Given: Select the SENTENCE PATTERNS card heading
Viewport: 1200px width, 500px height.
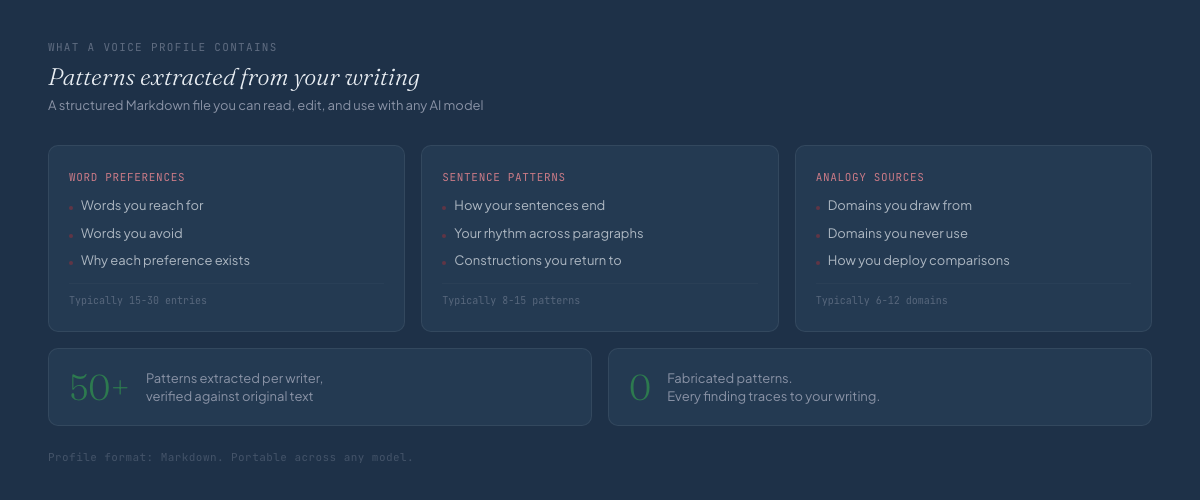Looking at the screenshot, I should 504,178.
